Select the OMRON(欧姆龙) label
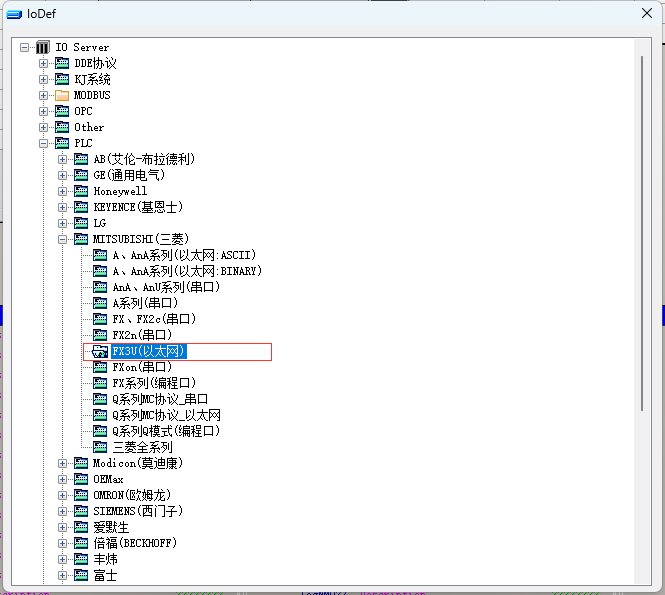Screen dimensions: 665x595 point(132,495)
